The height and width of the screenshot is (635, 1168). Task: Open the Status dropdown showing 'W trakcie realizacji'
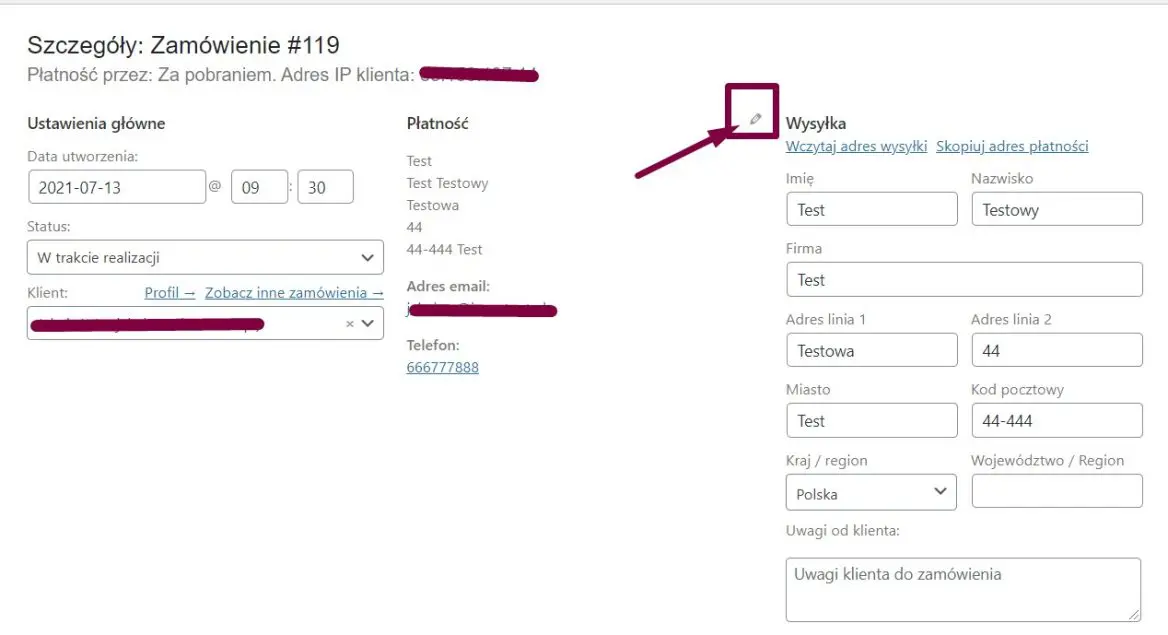click(x=205, y=257)
